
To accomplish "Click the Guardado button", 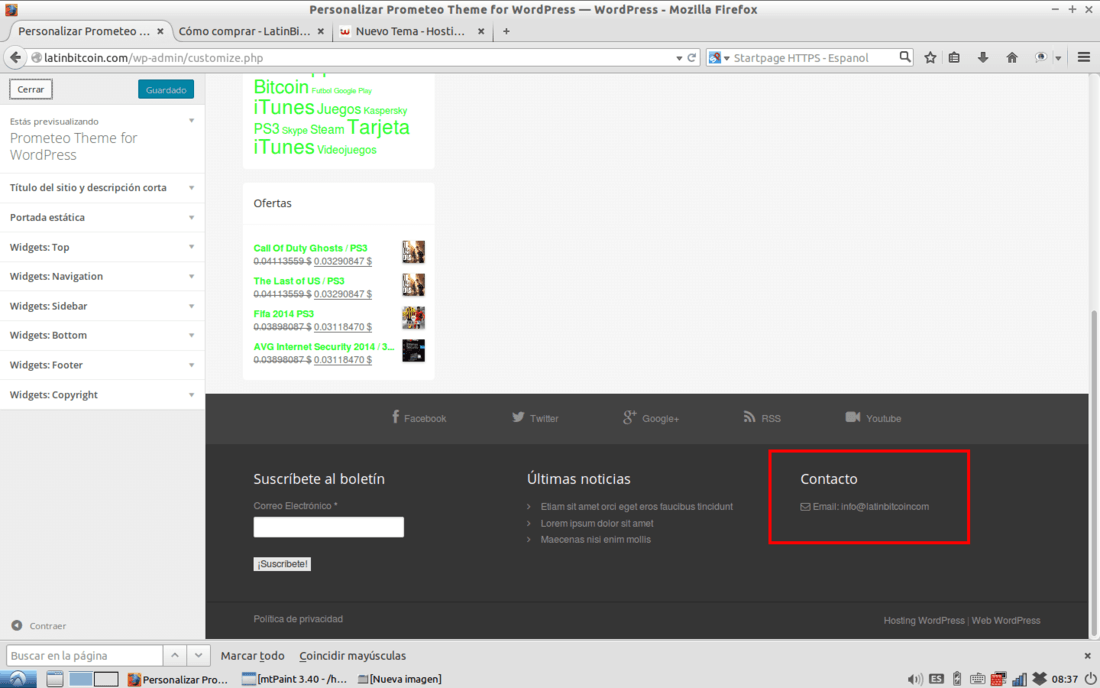I will pos(166,90).
